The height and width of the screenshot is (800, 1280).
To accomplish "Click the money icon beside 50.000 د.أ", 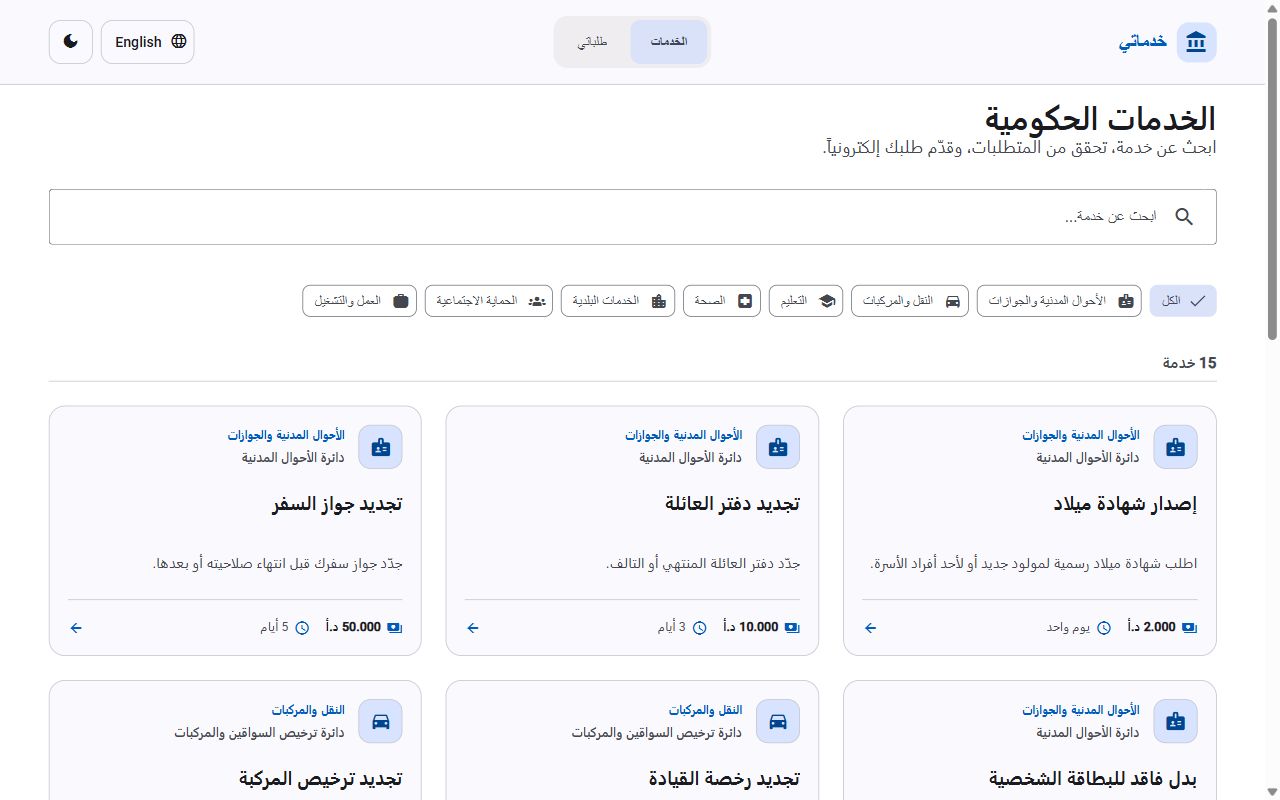I will [394, 628].
